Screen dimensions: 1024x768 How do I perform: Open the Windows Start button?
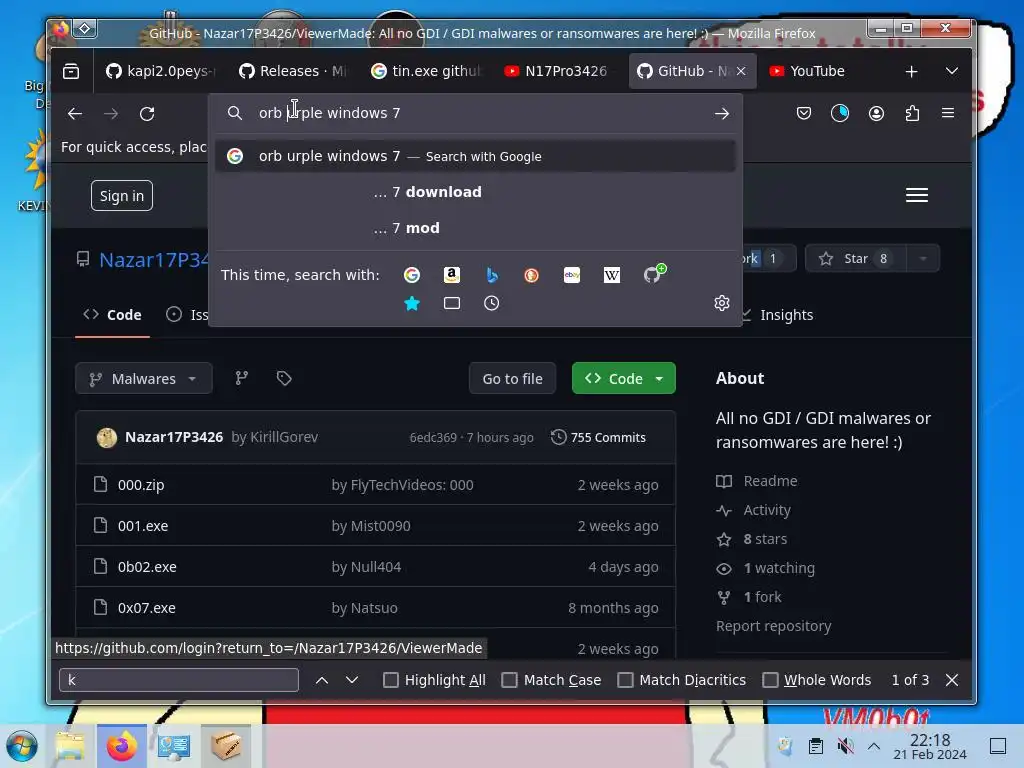pyautogui.click(x=22, y=746)
